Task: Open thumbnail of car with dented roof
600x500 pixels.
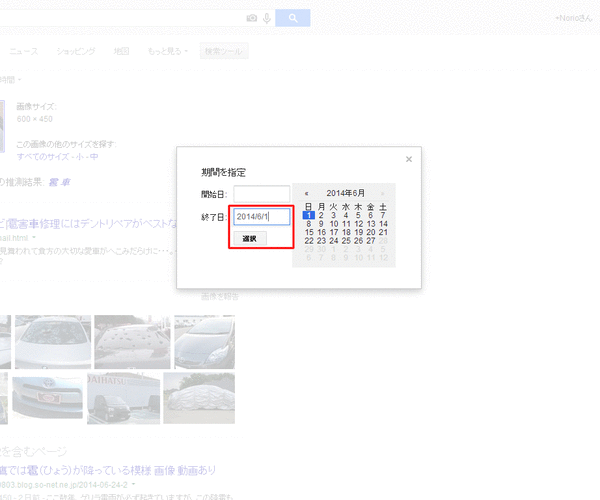Action: coord(132,342)
